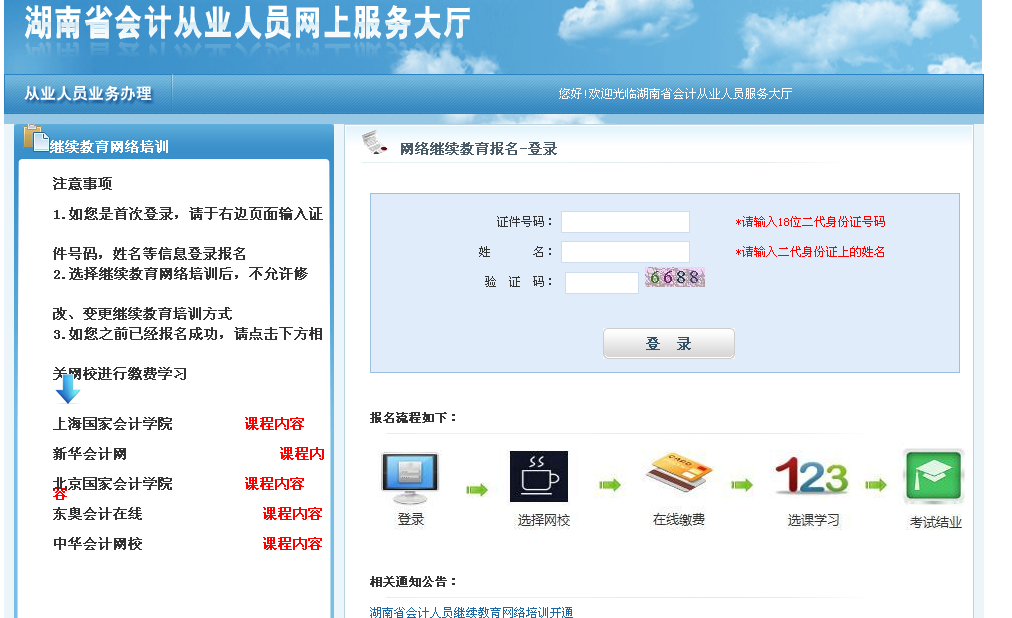
Task: Refresh the captcha image showing 6688
Action: point(675,278)
